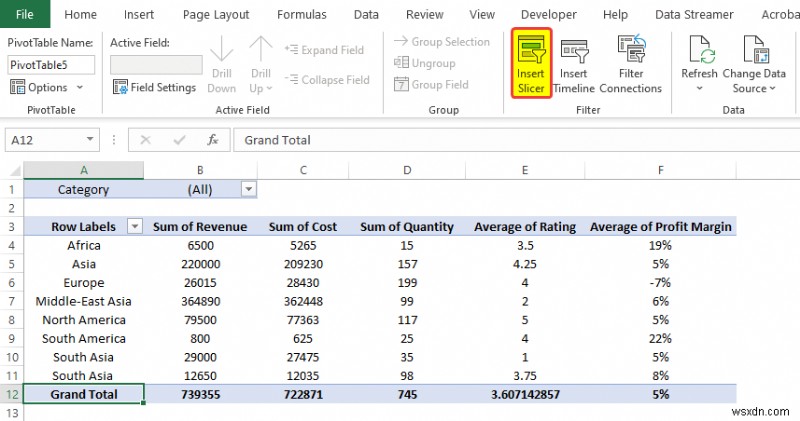Click the Sum of Revenue header cell
This screenshot has height=421, width=800.
coord(200,227)
